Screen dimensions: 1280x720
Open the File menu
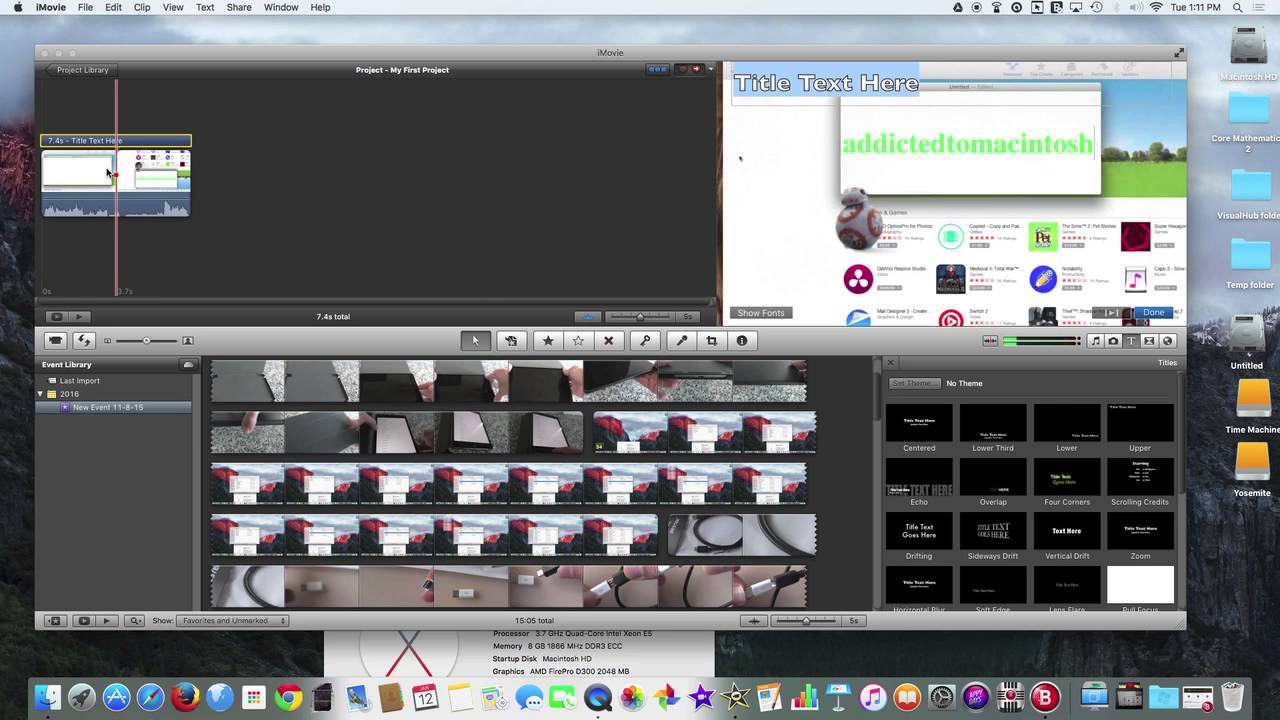tap(85, 7)
